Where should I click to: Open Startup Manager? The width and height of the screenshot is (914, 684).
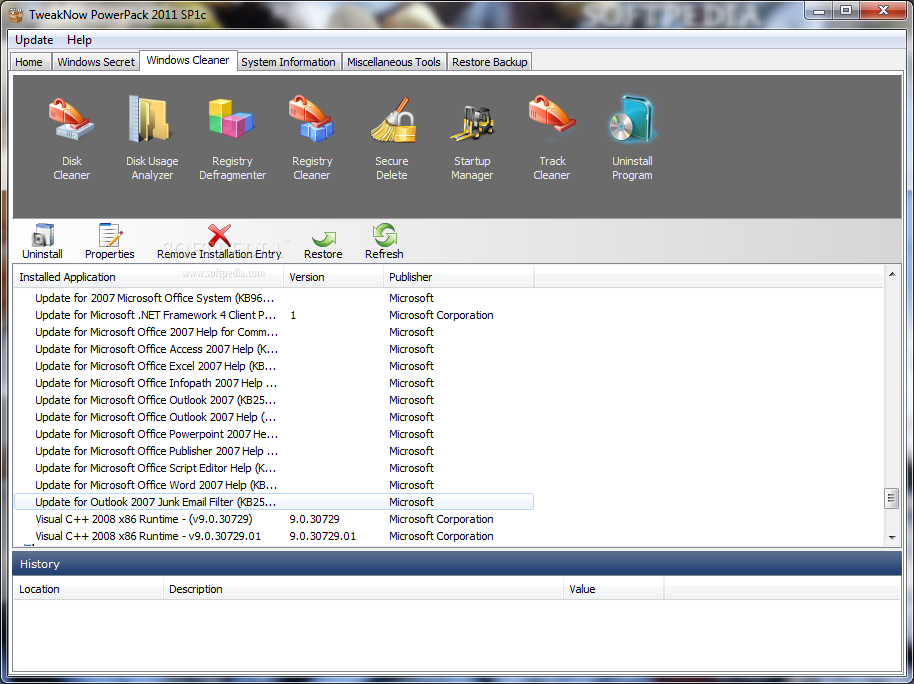tap(472, 139)
